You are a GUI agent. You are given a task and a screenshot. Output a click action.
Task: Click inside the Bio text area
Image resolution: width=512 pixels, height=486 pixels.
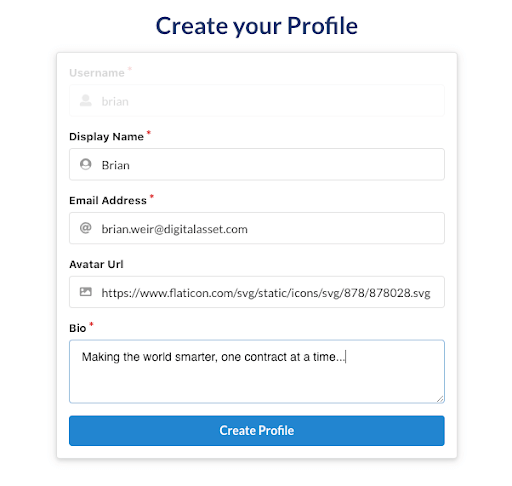[257, 372]
